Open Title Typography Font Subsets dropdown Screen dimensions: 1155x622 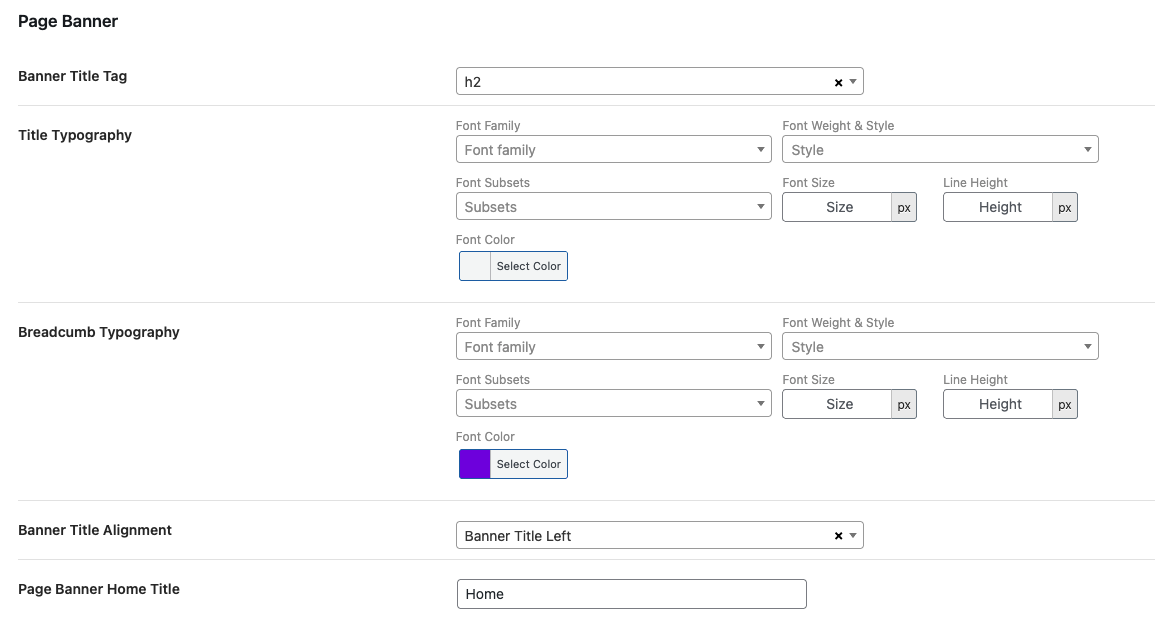pos(612,207)
